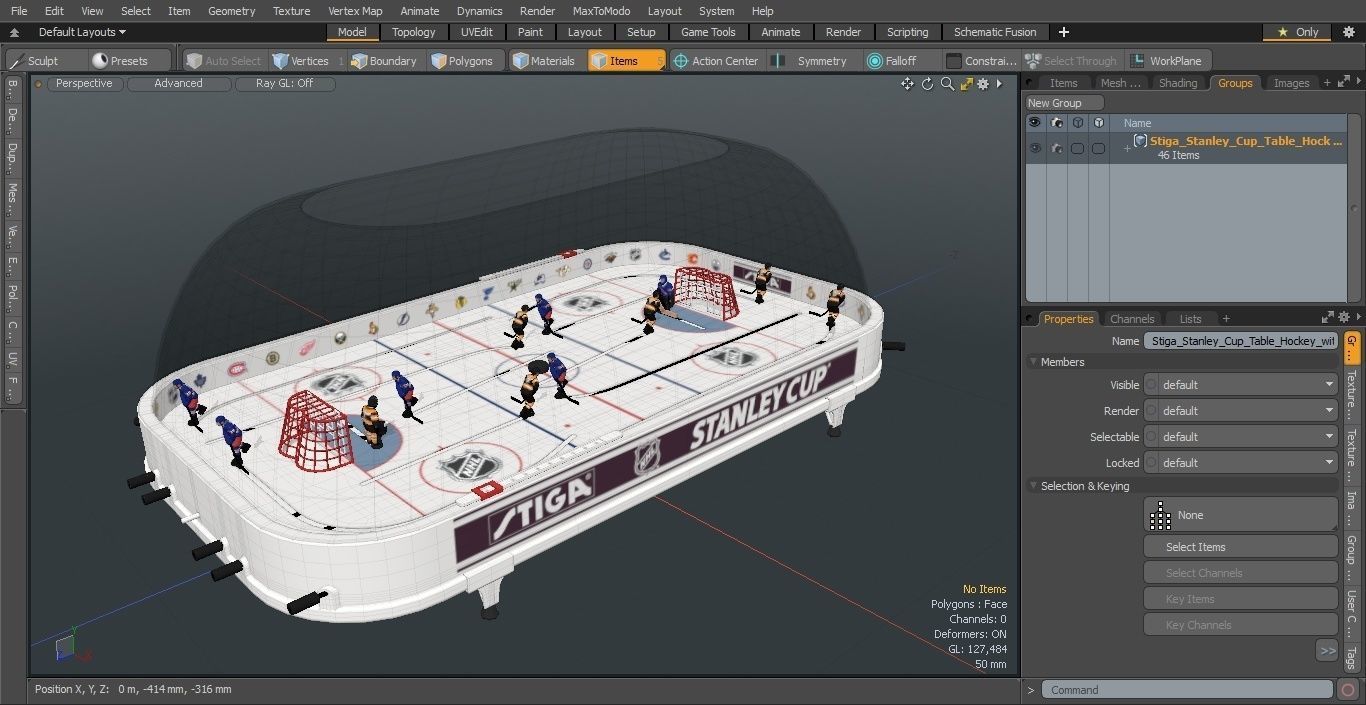Open the Default Layouts dropdown
Viewport: 1366px width, 705px height.
pos(82,32)
